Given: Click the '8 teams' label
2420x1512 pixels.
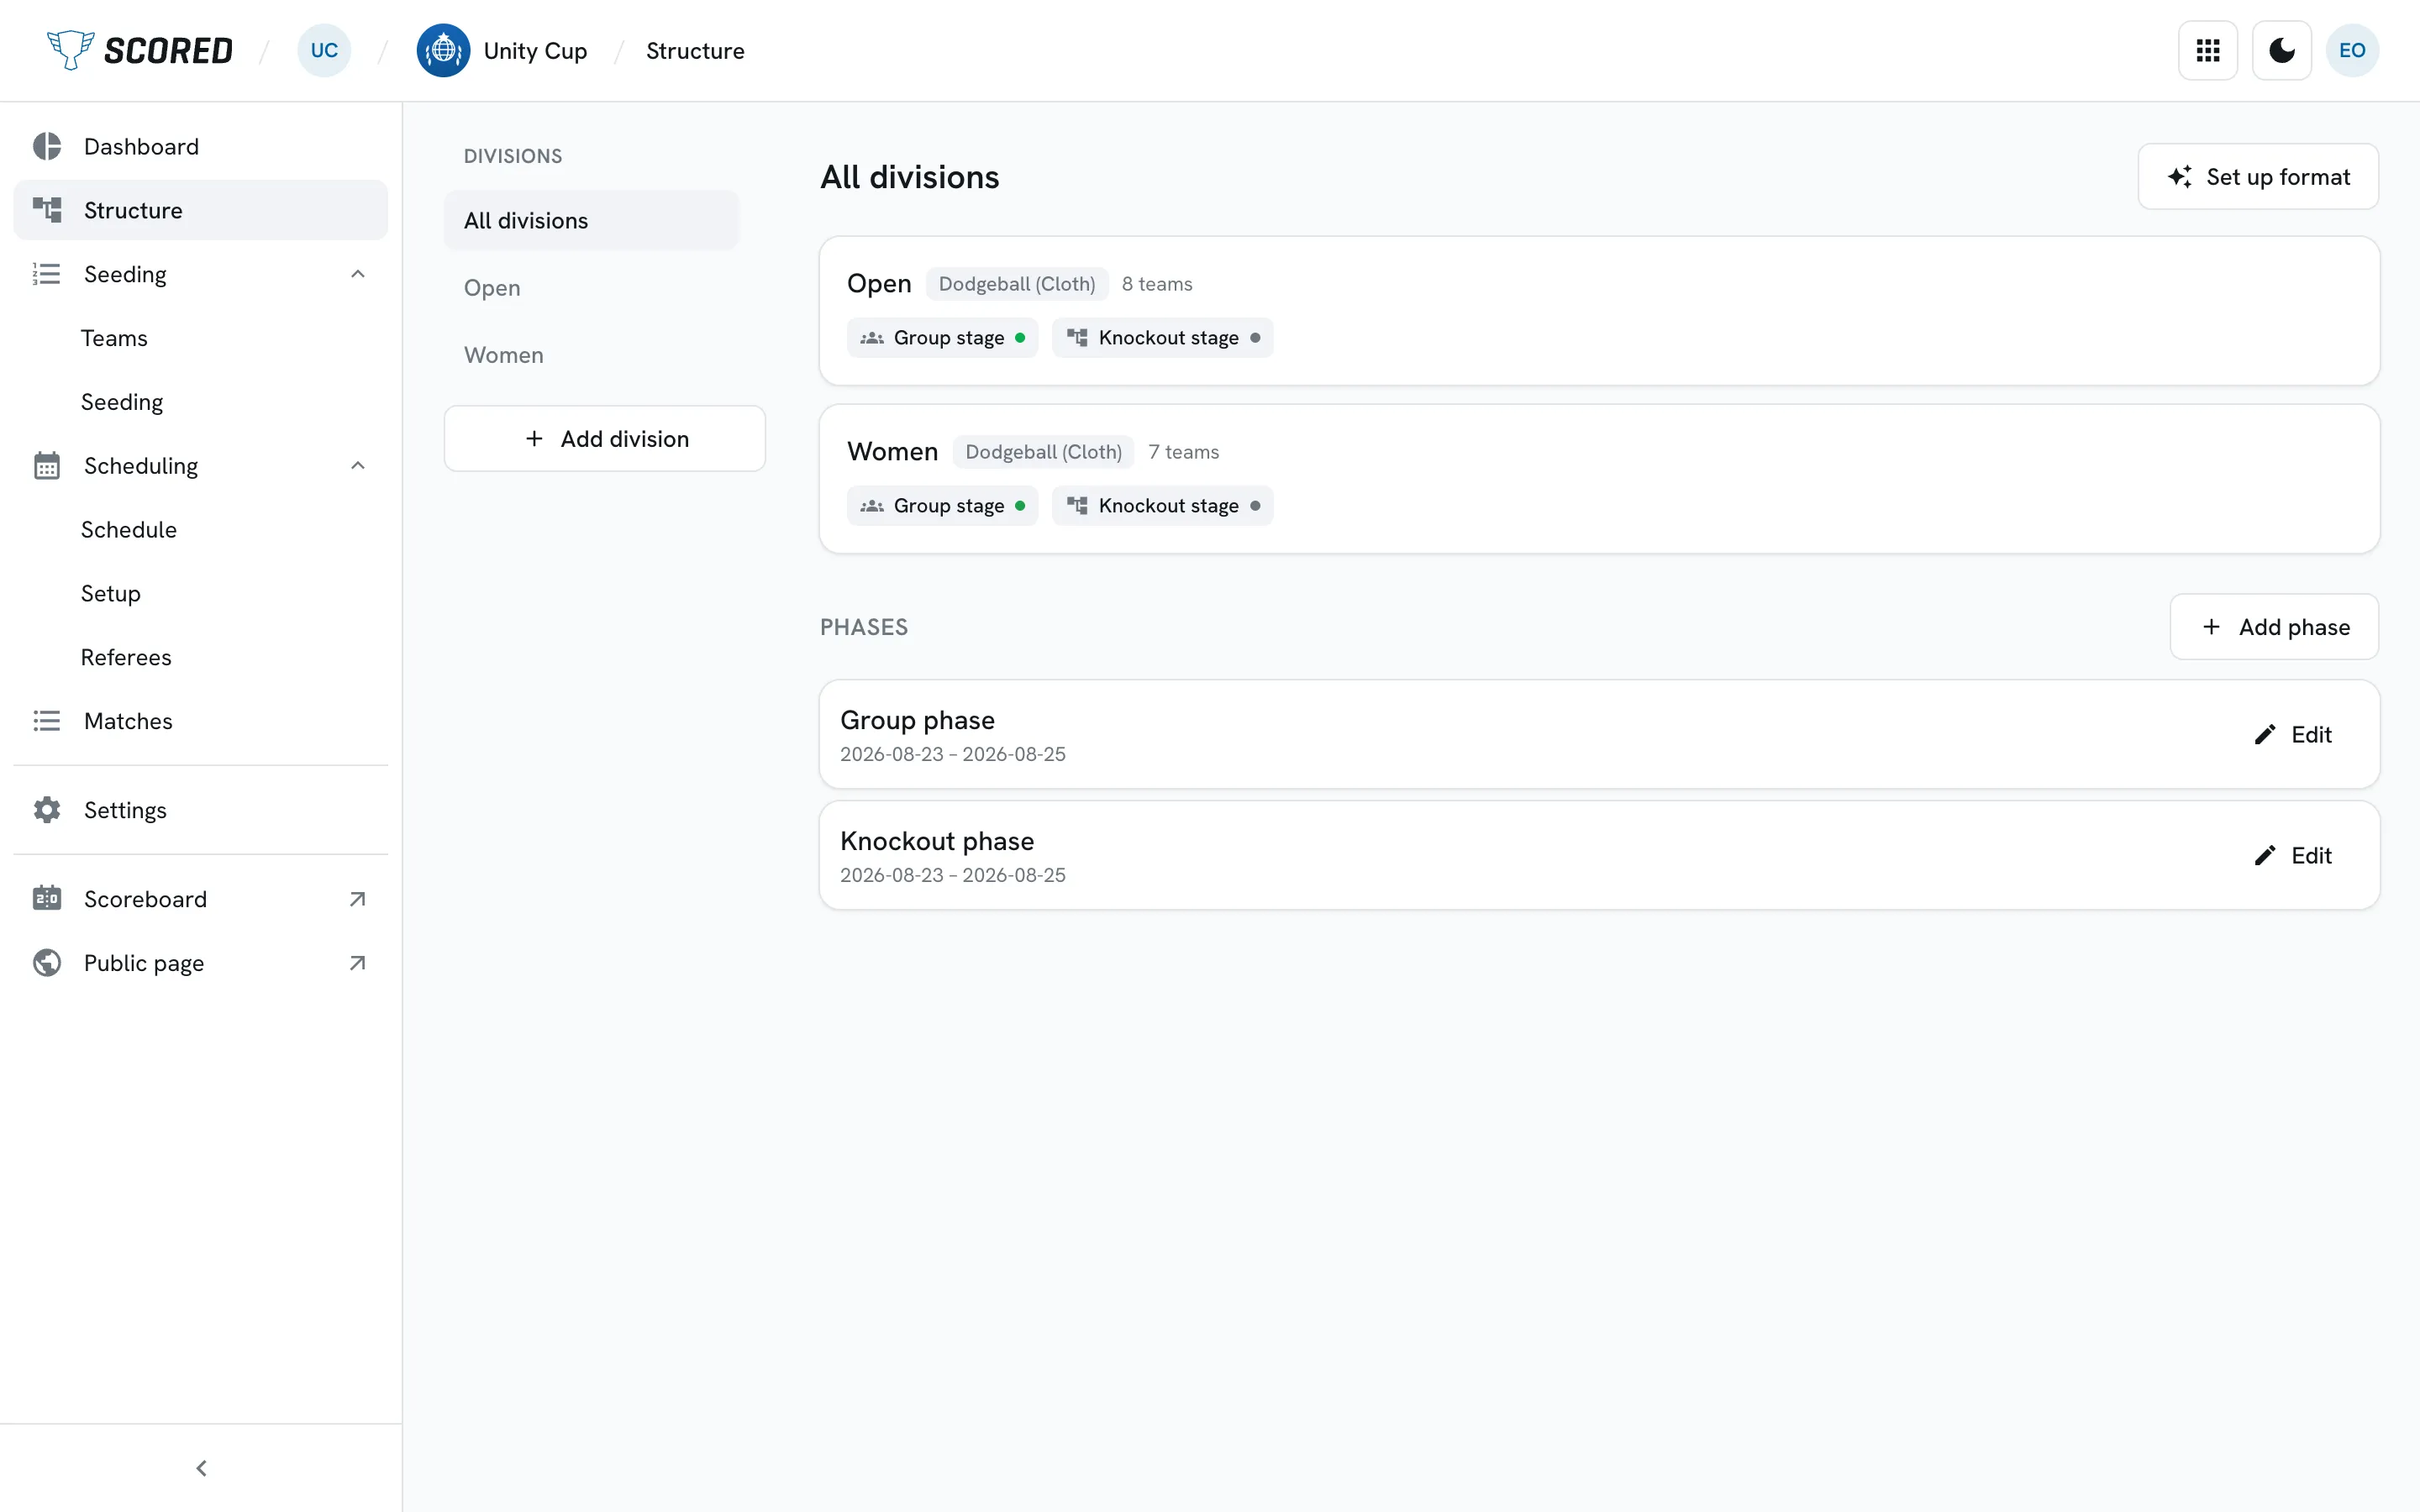Looking at the screenshot, I should [1157, 284].
